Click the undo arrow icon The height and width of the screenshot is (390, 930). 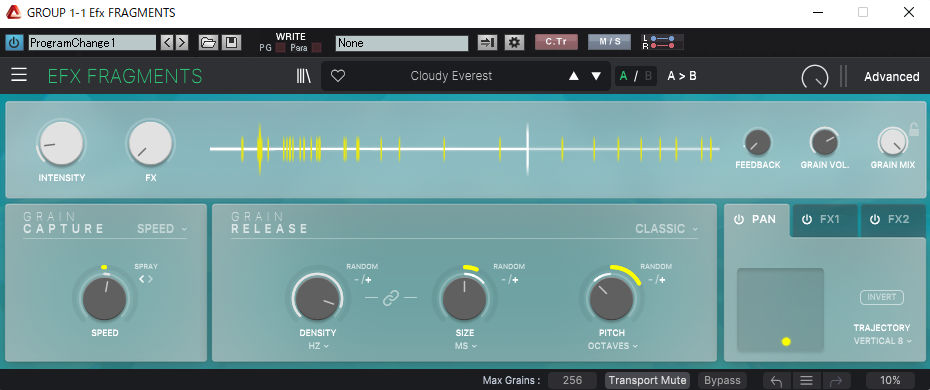pyautogui.click(x=777, y=381)
